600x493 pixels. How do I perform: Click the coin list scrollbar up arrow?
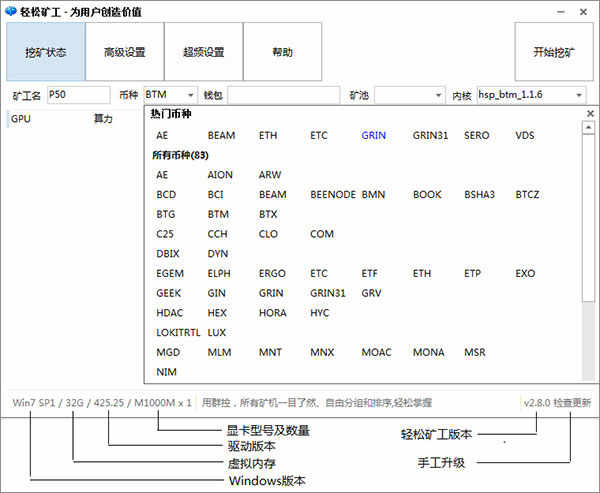tap(588, 127)
